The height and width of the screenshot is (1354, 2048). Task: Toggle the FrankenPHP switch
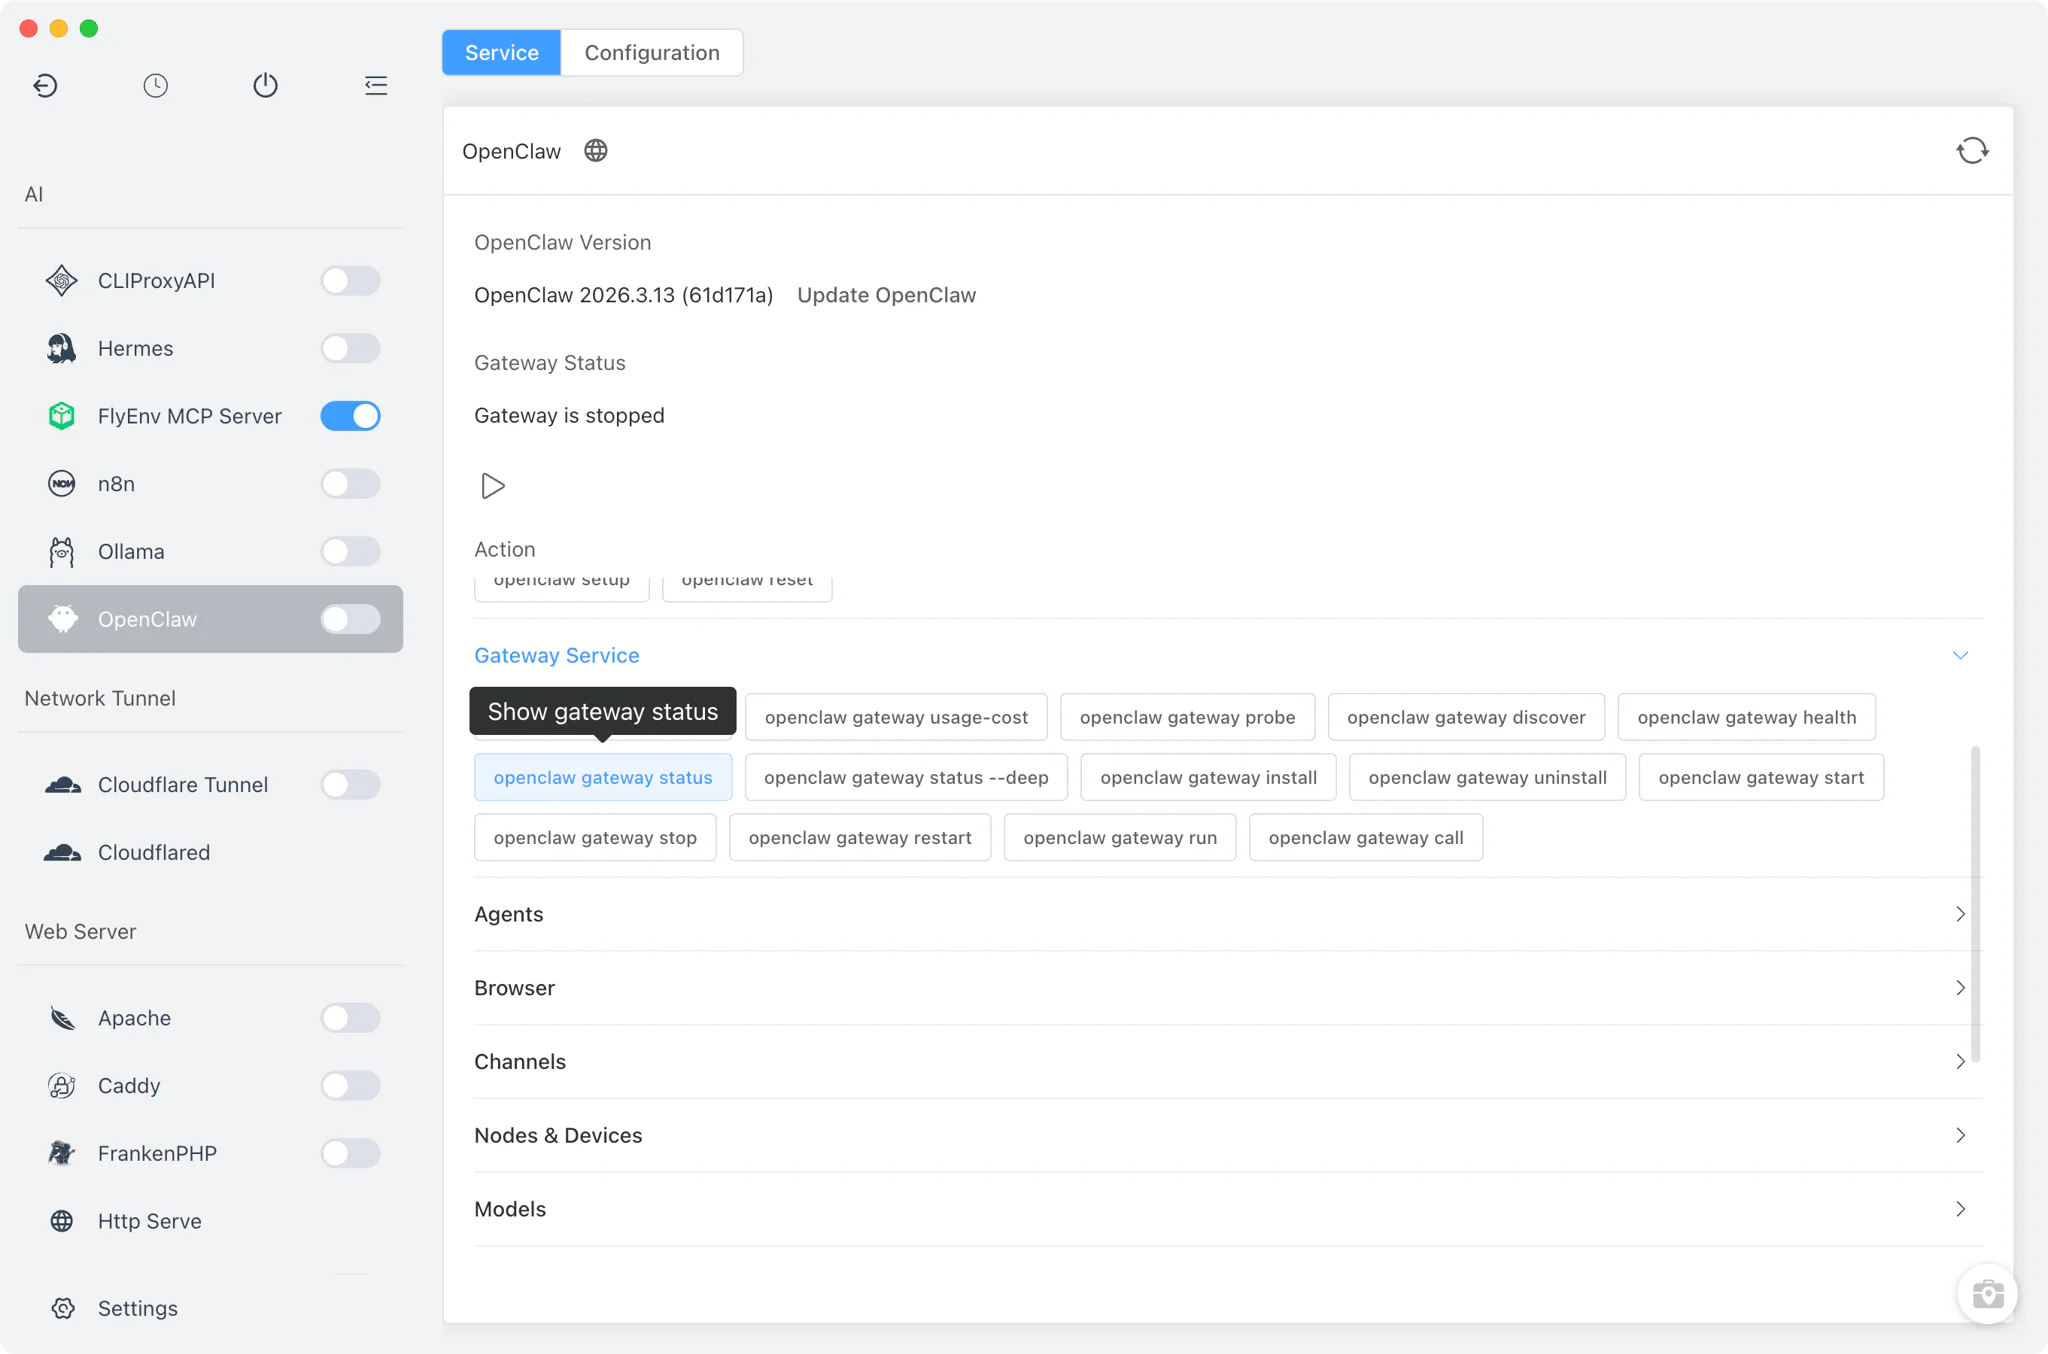350,1153
